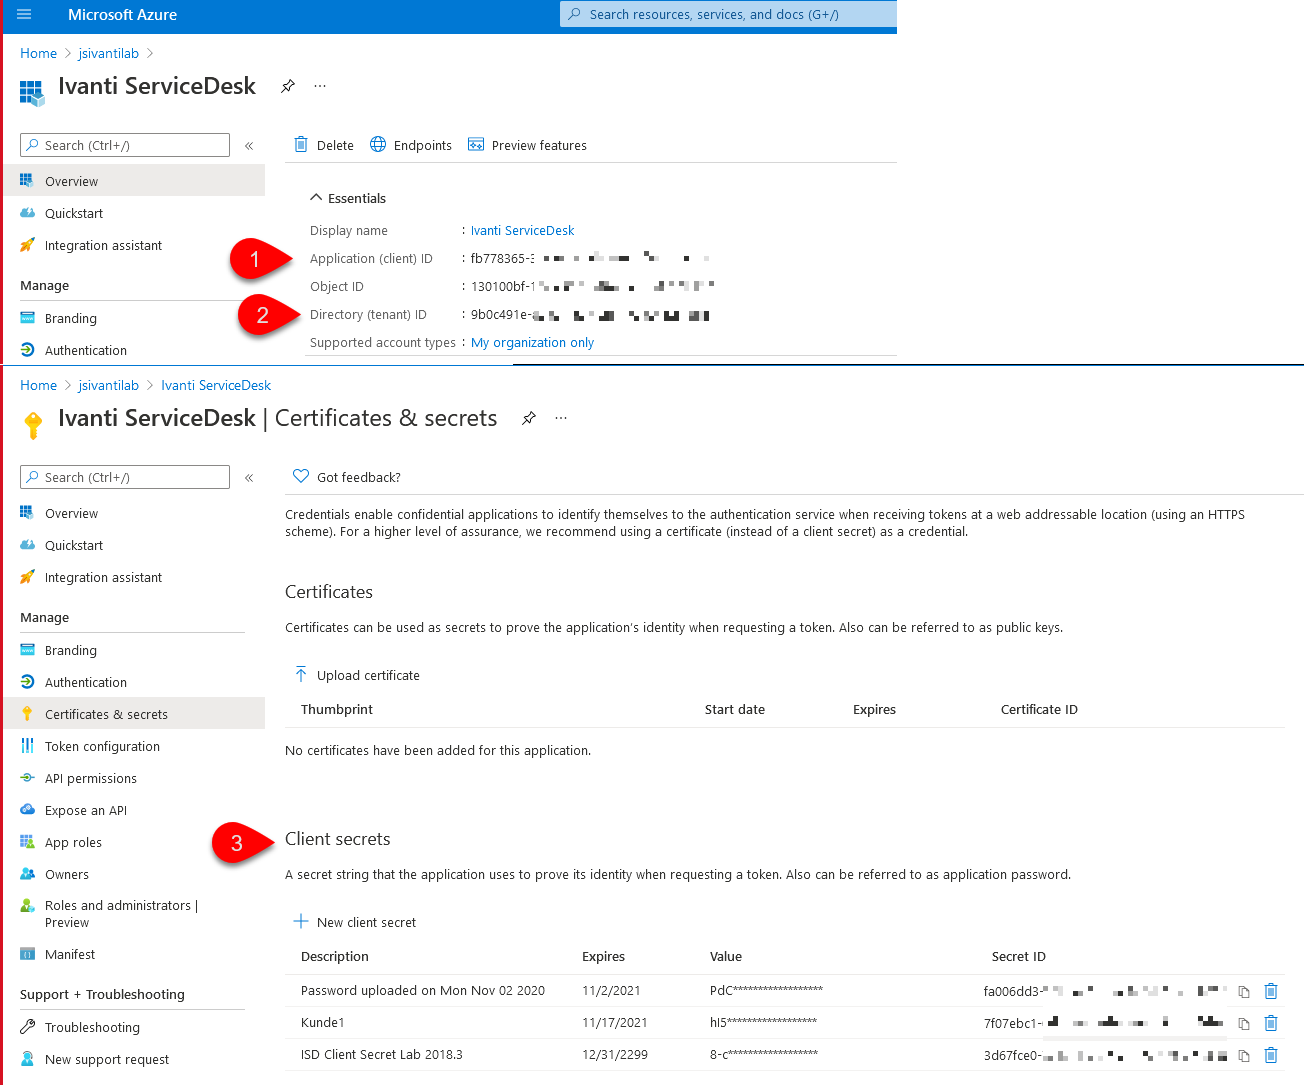Screen dimensions: 1304x1085
Task: Collapse the upper sidebar navigation pane
Action: click(x=249, y=146)
